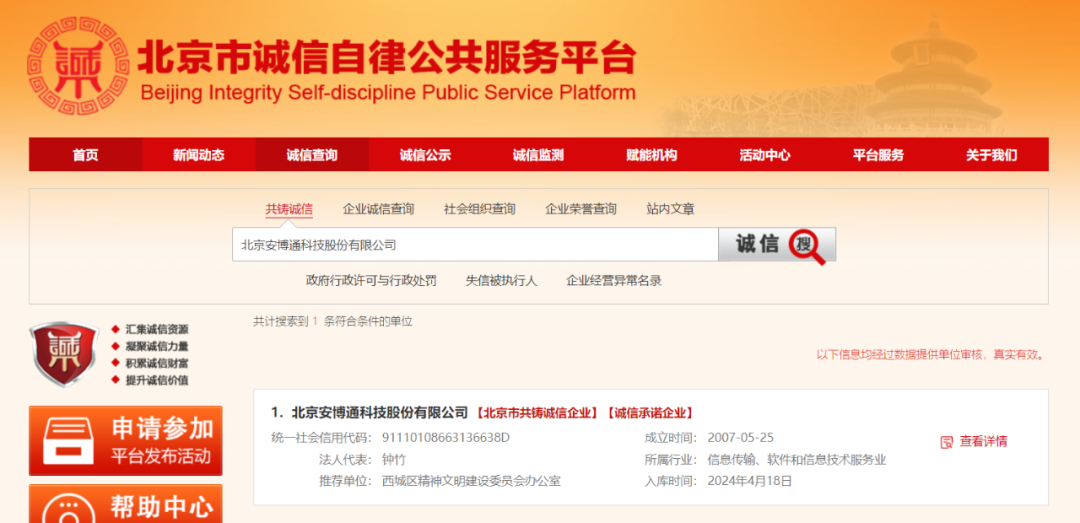Click the 【诚信承诺企业】 tag
This screenshot has height=523, width=1080.
(x=649, y=413)
